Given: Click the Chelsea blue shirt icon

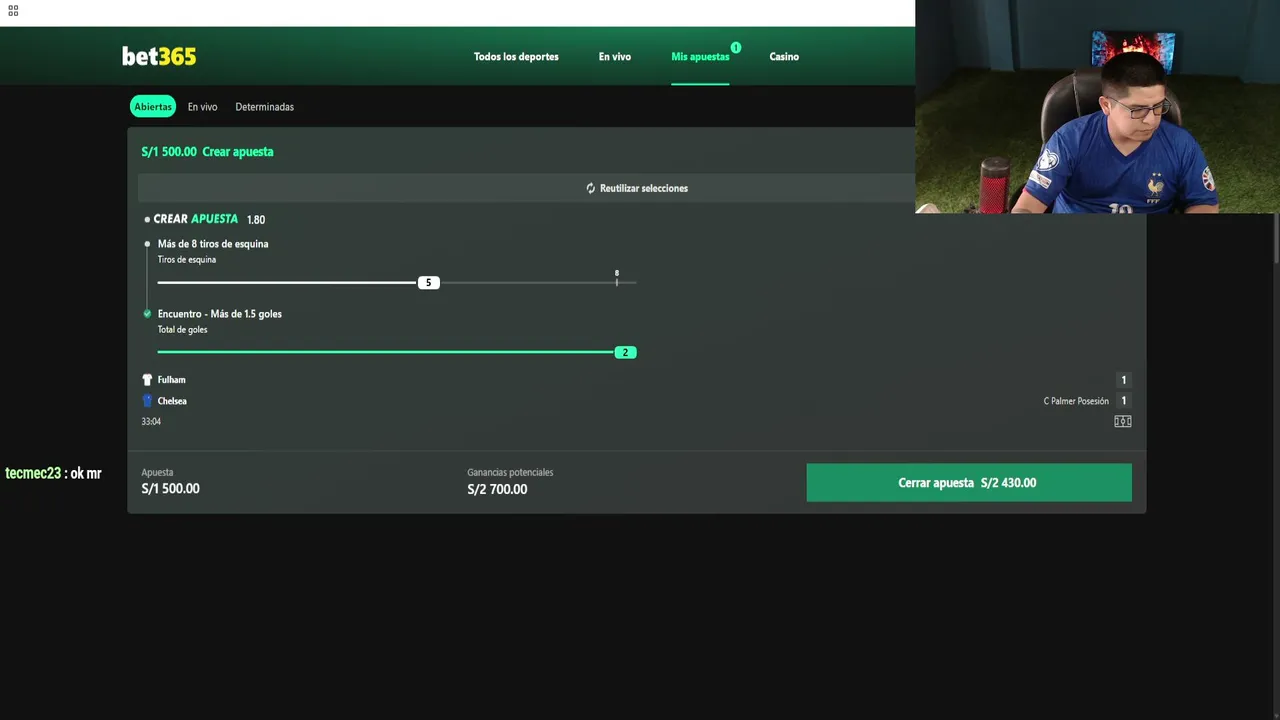Looking at the screenshot, I should point(147,401).
